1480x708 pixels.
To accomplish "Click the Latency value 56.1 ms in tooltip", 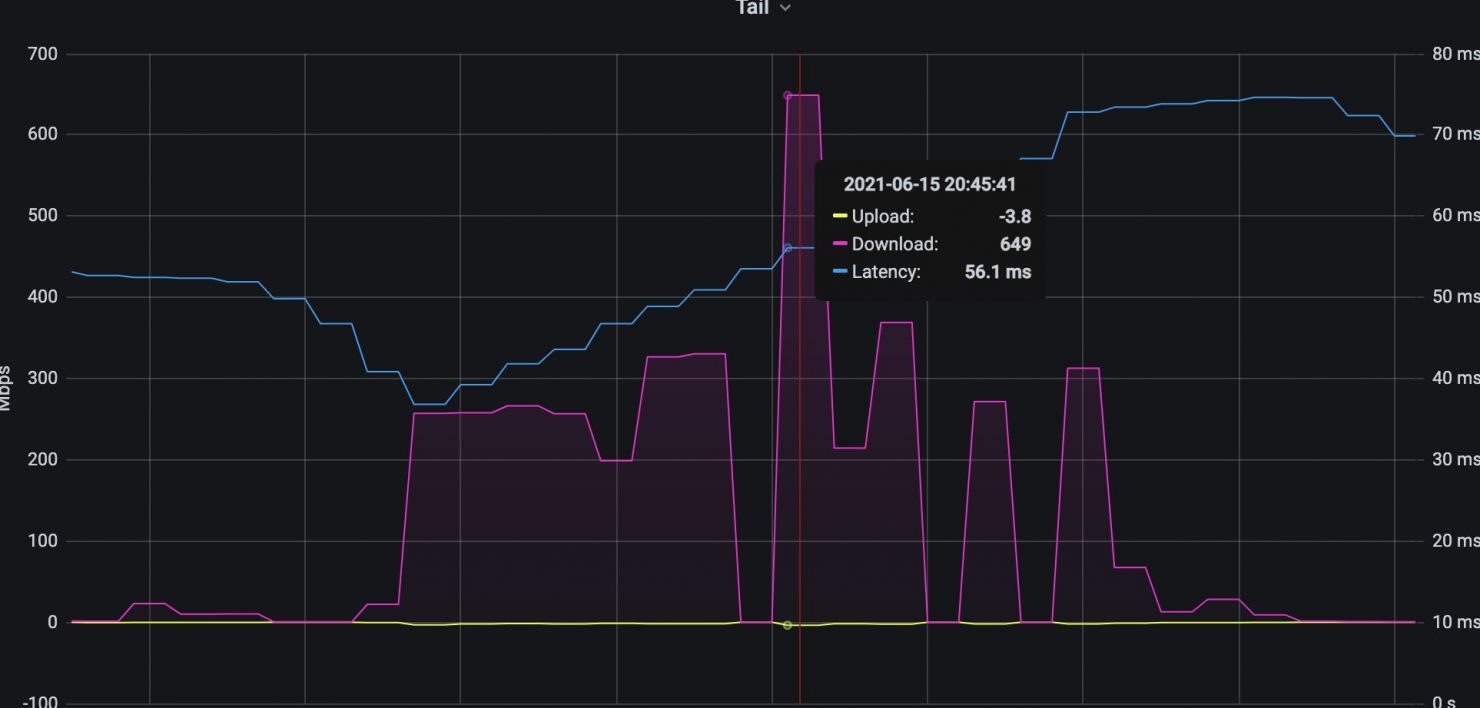I will 997,272.
